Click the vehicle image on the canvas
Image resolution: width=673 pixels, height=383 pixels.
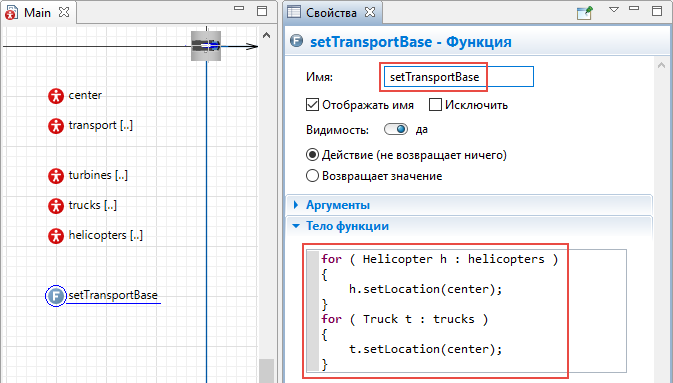(x=206, y=46)
